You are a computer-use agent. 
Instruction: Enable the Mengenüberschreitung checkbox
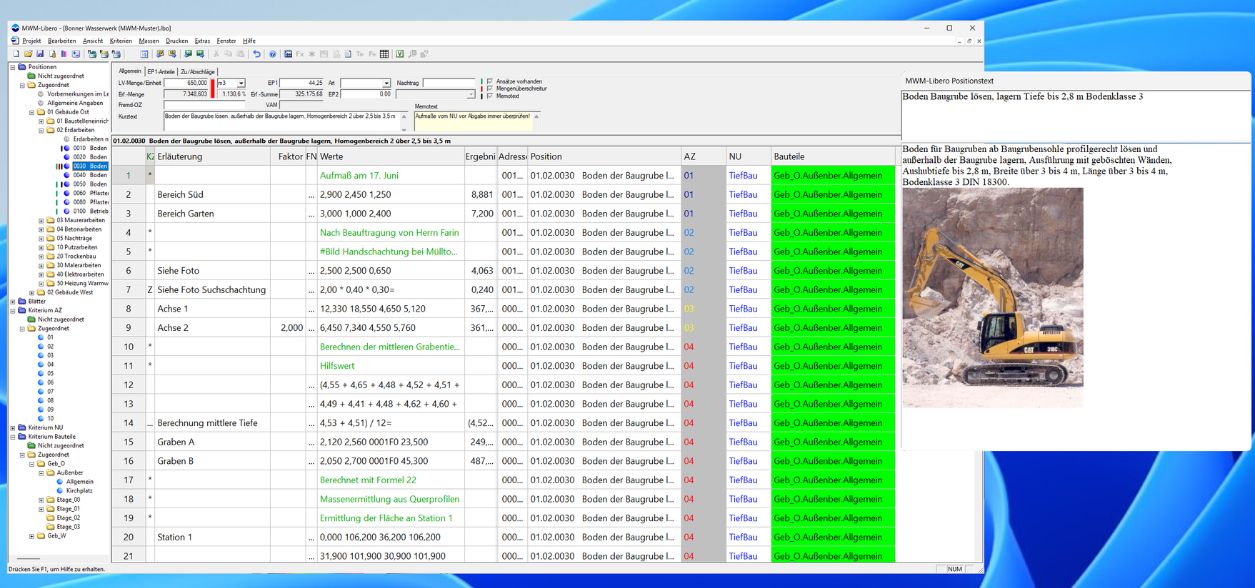(489, 87)
